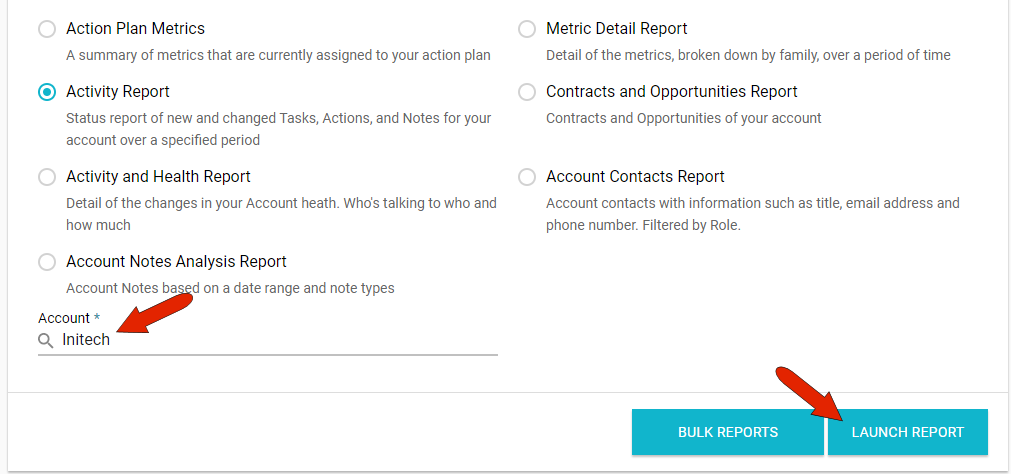1011x474 pixels.
Task: Choose the Activity and Health Report radio button
Action: (x=47, y=177)
